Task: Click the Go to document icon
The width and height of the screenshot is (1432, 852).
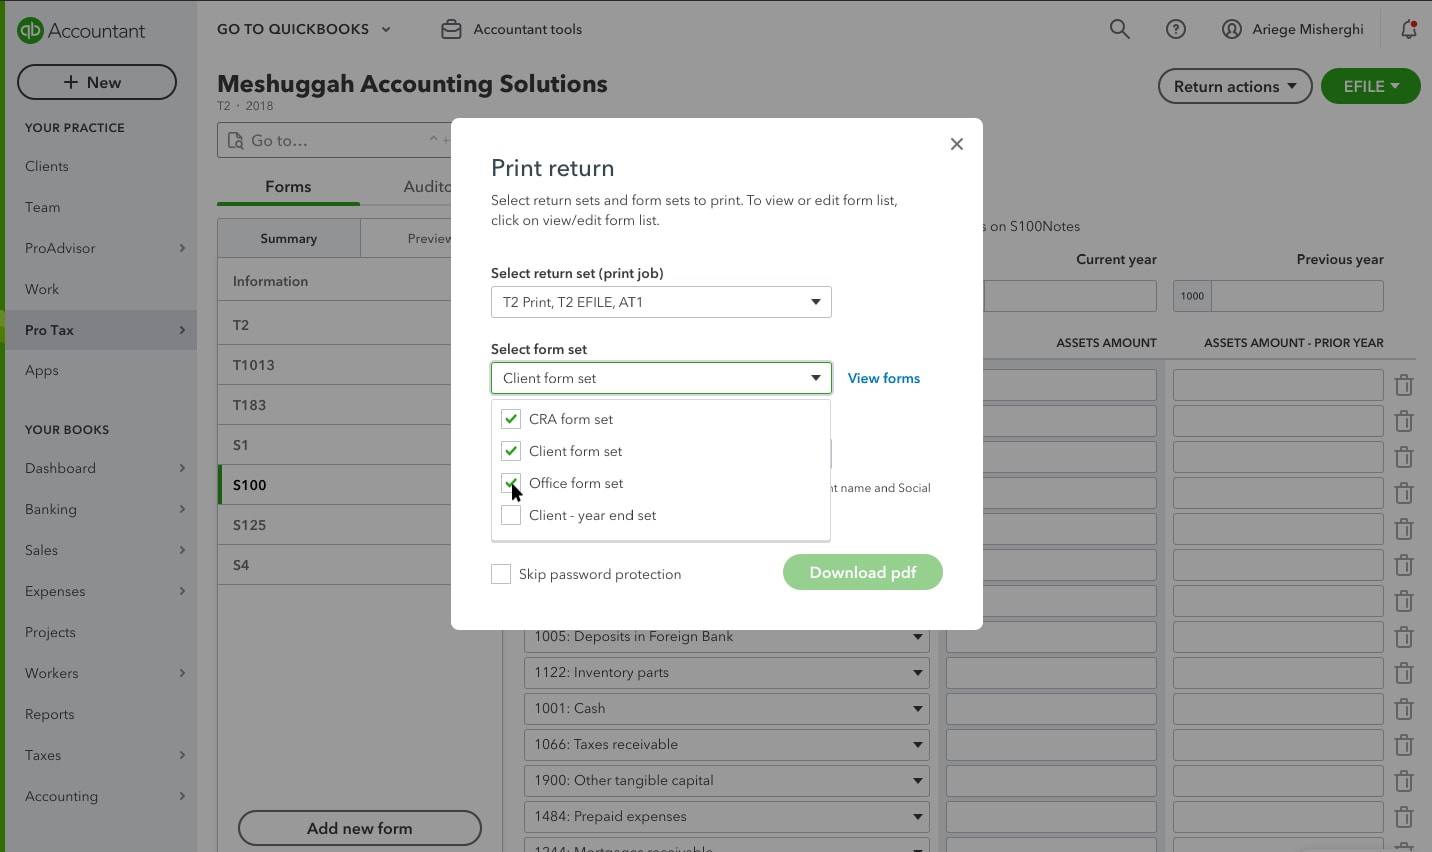Action: (236, 140)
